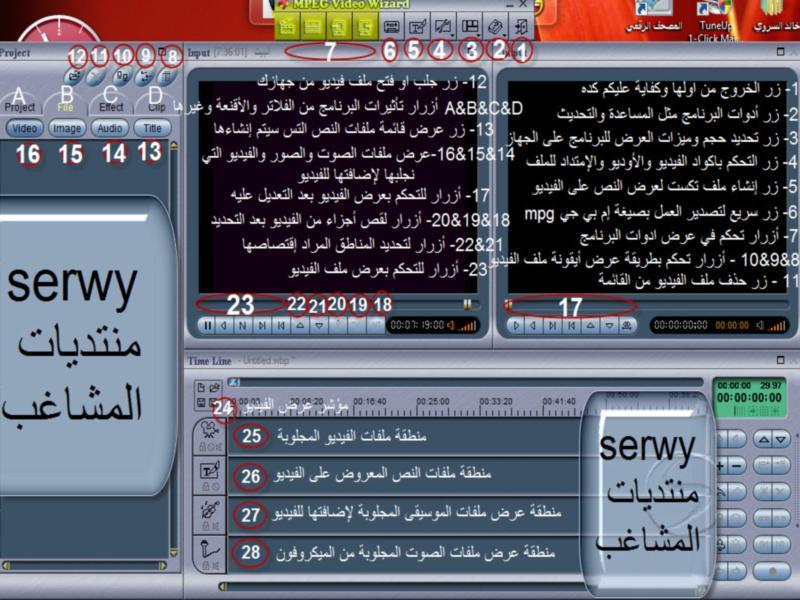The height and width of the screenshot is (600, 800).
Task: Open the Project tab
Action: pyautogui.click(x=20, y=106)
